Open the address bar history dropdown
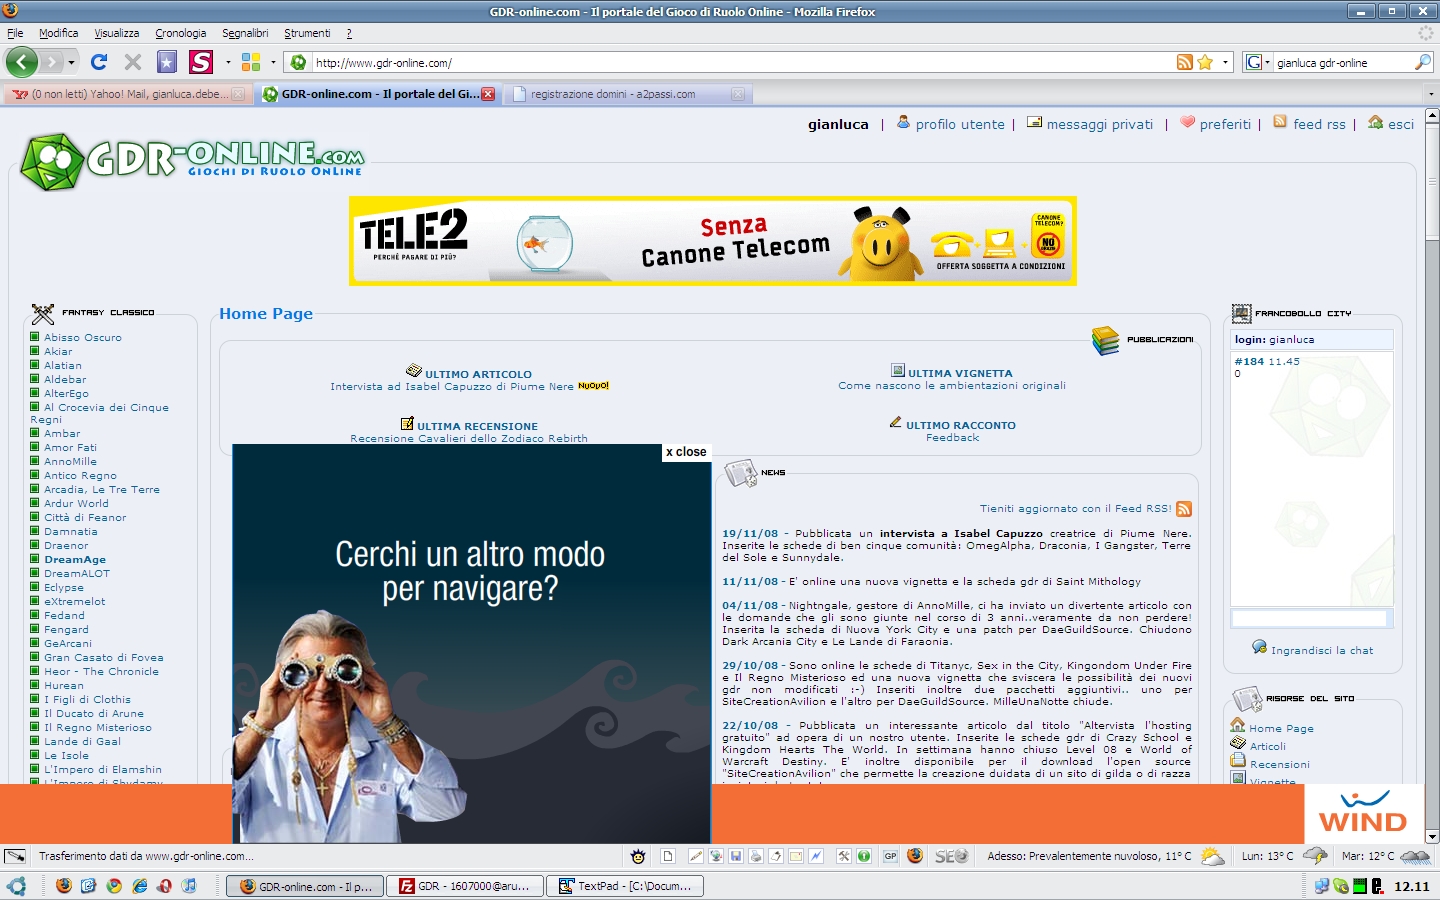The height and width of the screenshot is (900, 1440). 1225,62
